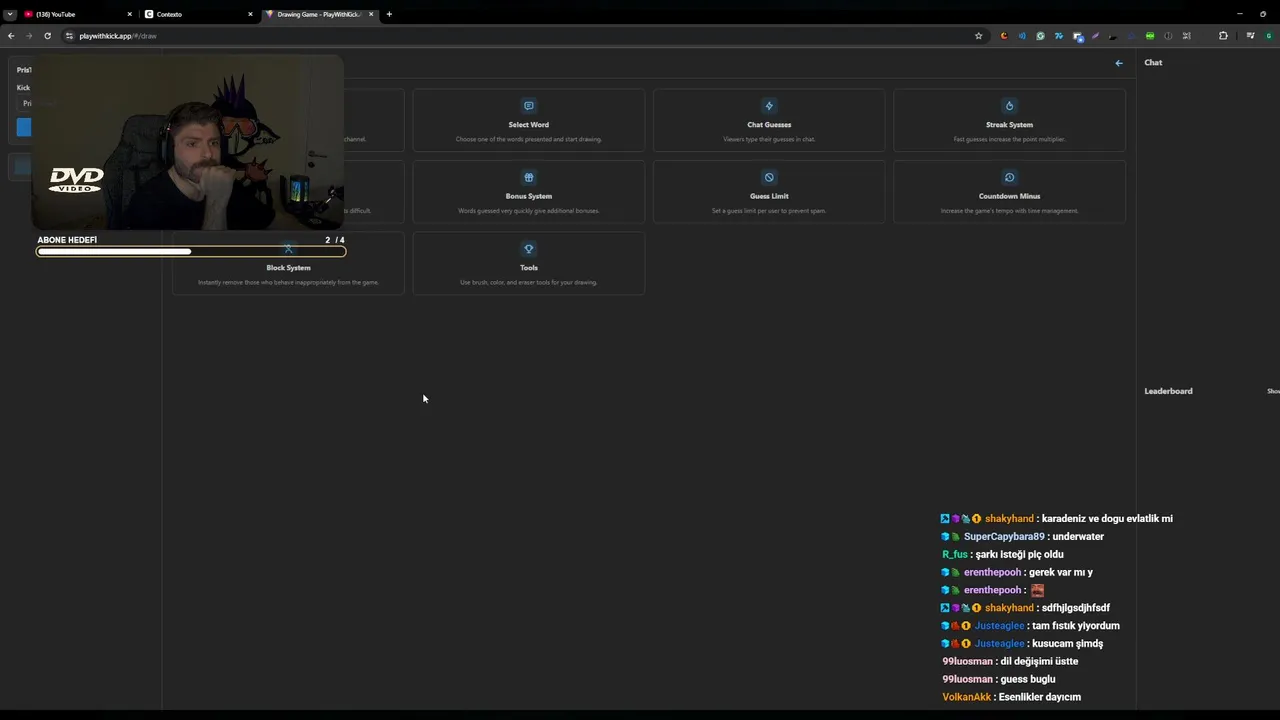Click the Select Word speech bubble icon
The image size is (1280, 720).
[x=529, y=106]
